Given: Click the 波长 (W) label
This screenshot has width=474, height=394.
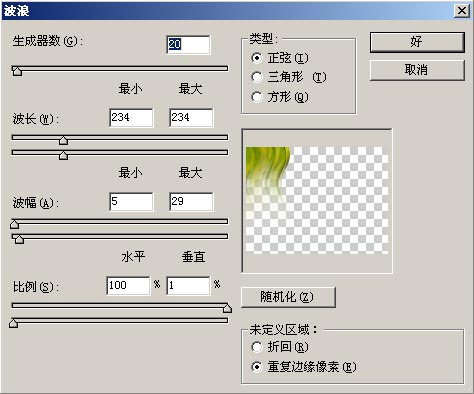Looking at the screenshot, I should coord(36,119).
